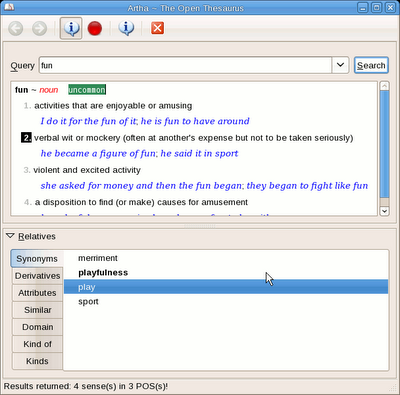Go back with the left arrow toolbar icon
The height and width of the screenshot is (395, 400).
16,28
